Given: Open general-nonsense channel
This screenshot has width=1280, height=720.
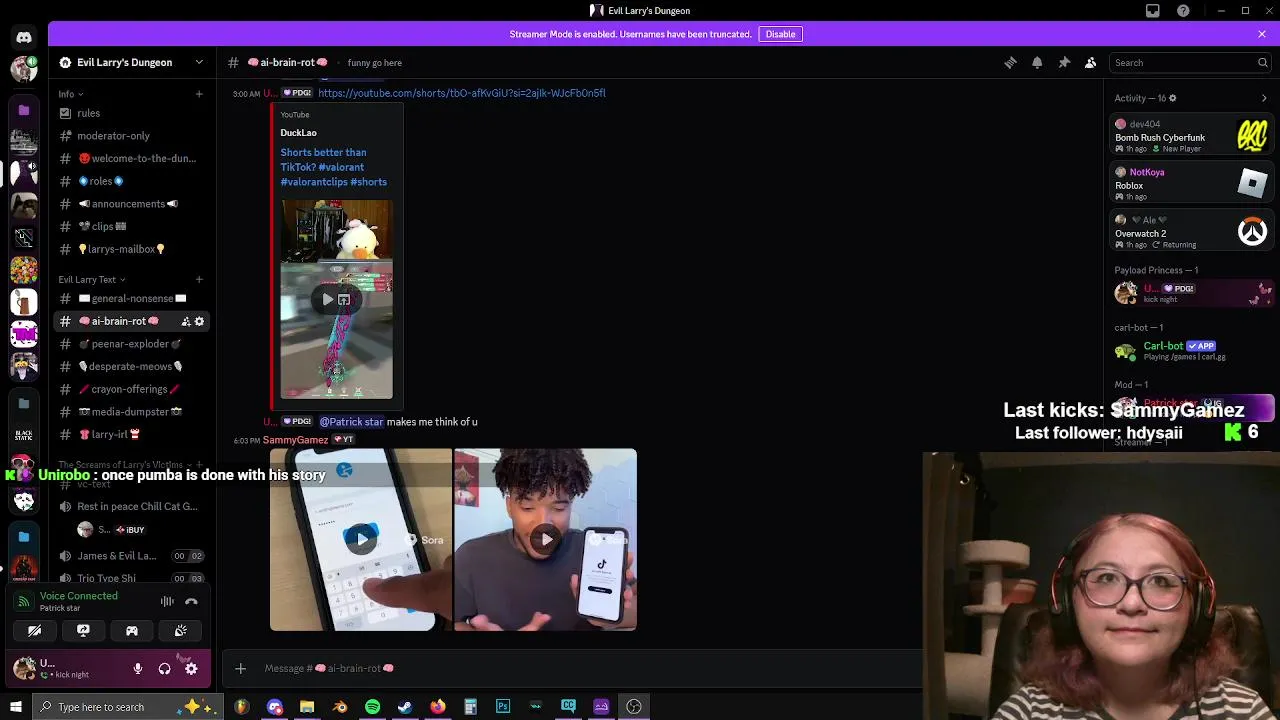Looking at the screenshot, I should [131, 298].
